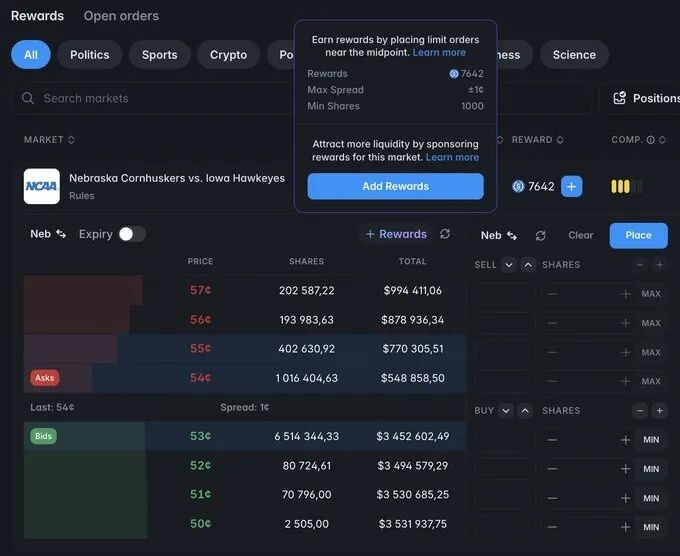The width and height of the screenshot is (680, 556).
Task: Select the All category filter
Action: pos(31,55)
